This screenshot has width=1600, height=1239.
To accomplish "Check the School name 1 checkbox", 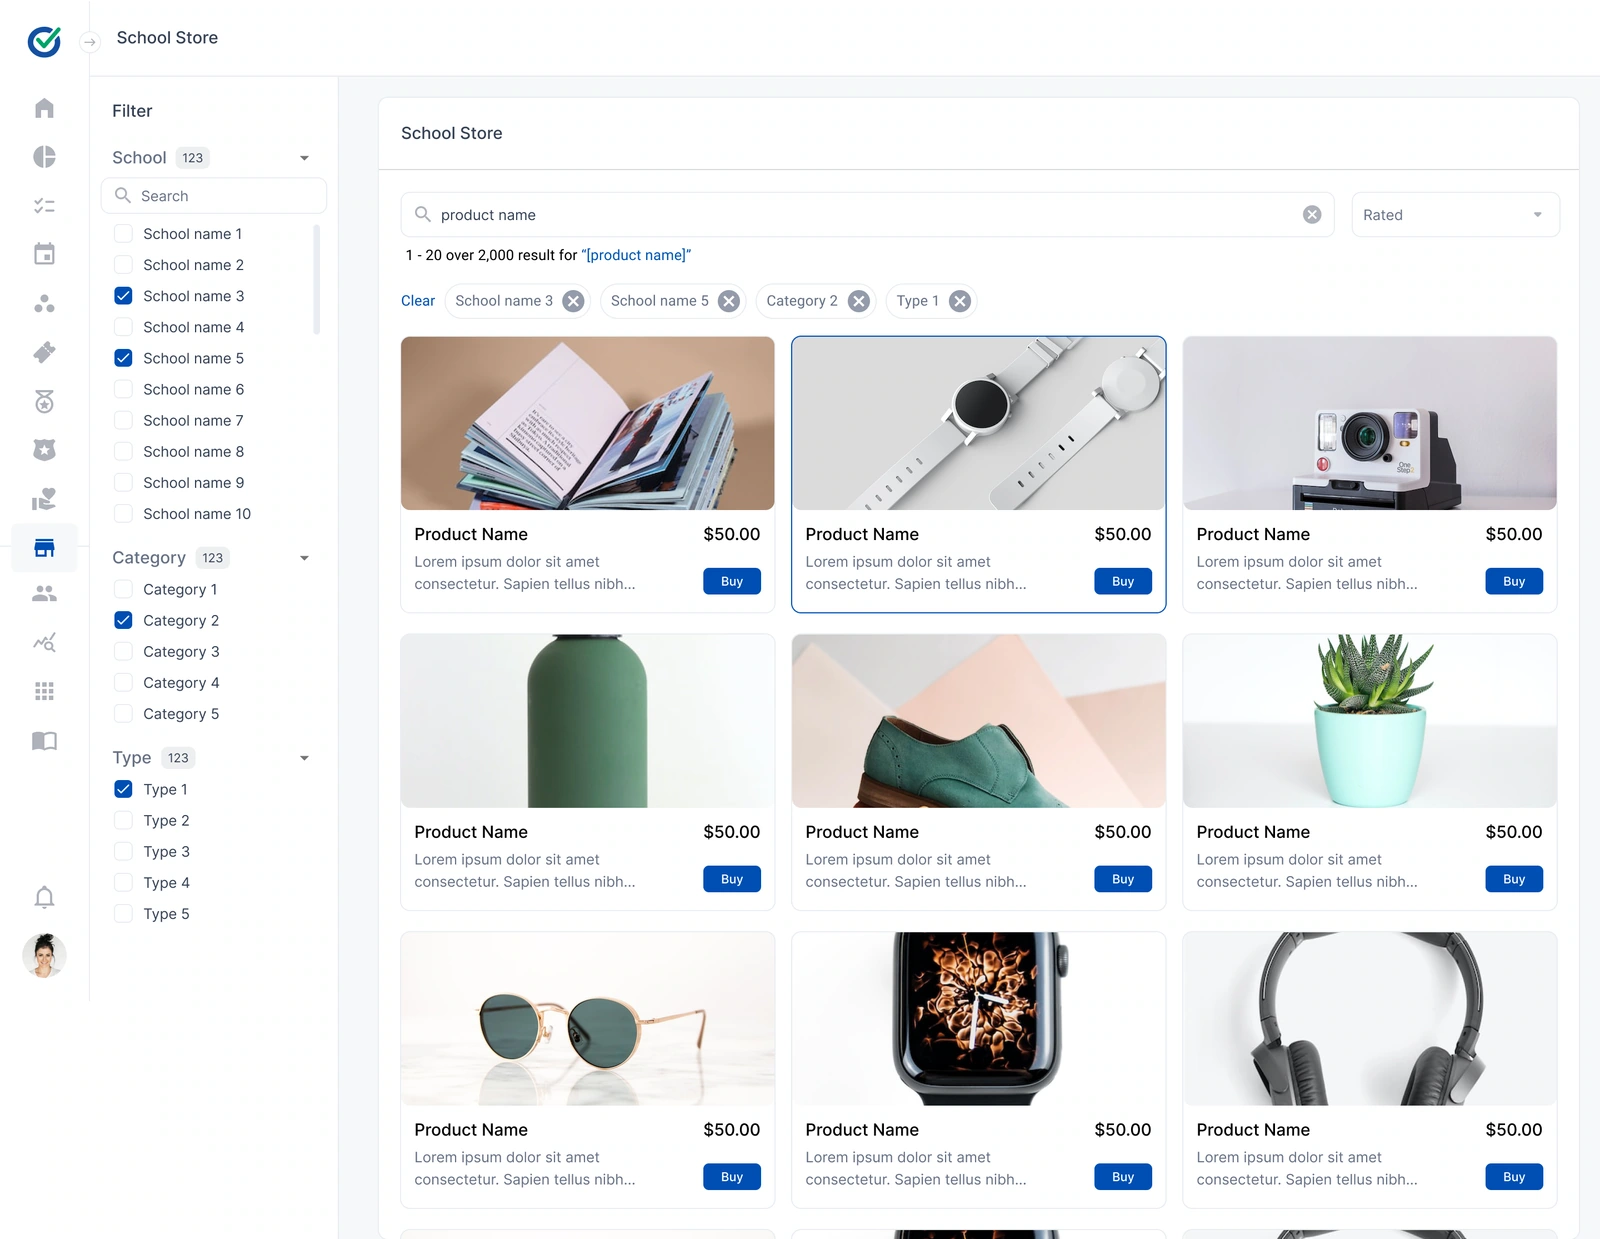I will (123, 234).
